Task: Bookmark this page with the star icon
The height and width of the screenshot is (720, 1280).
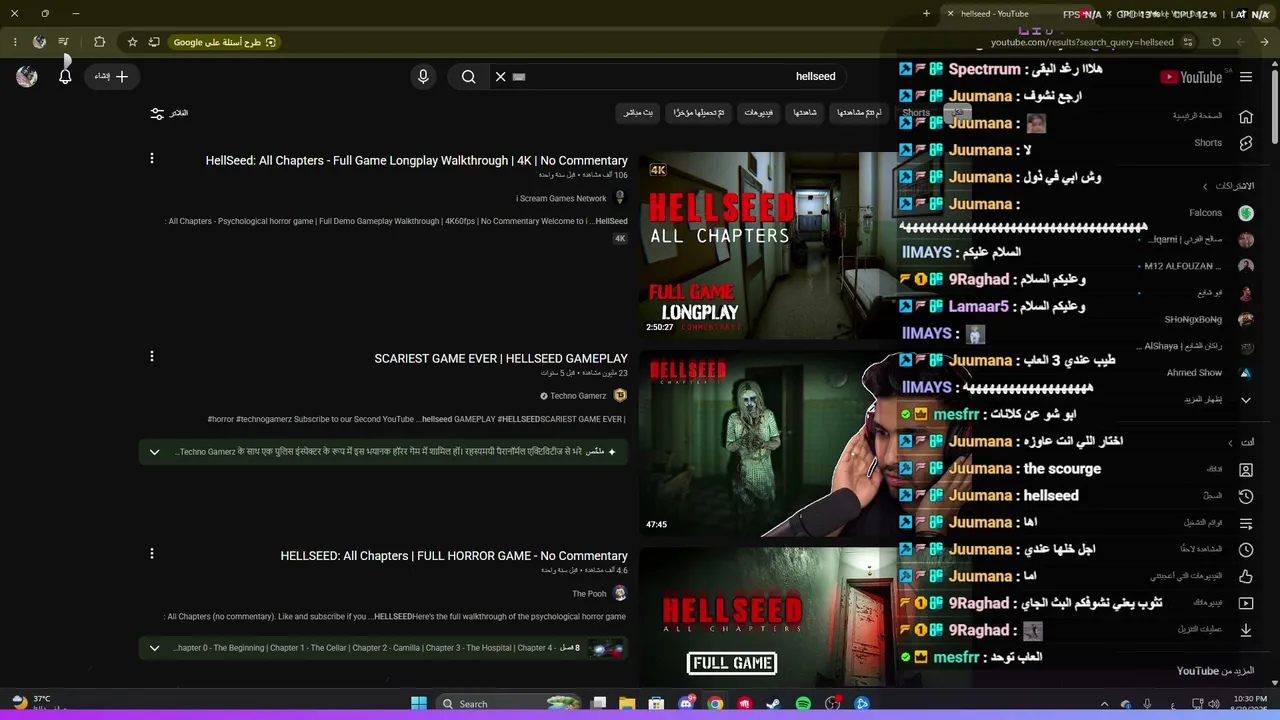Action: (132, 42)
